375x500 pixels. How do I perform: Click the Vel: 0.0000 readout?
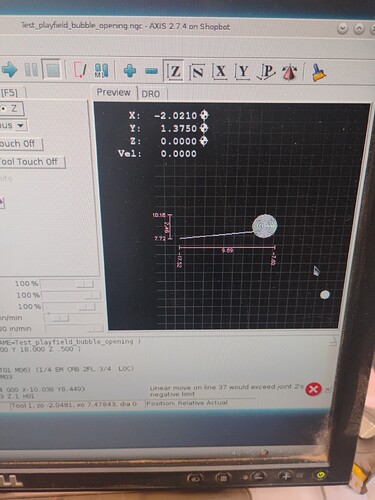(157, 154)
